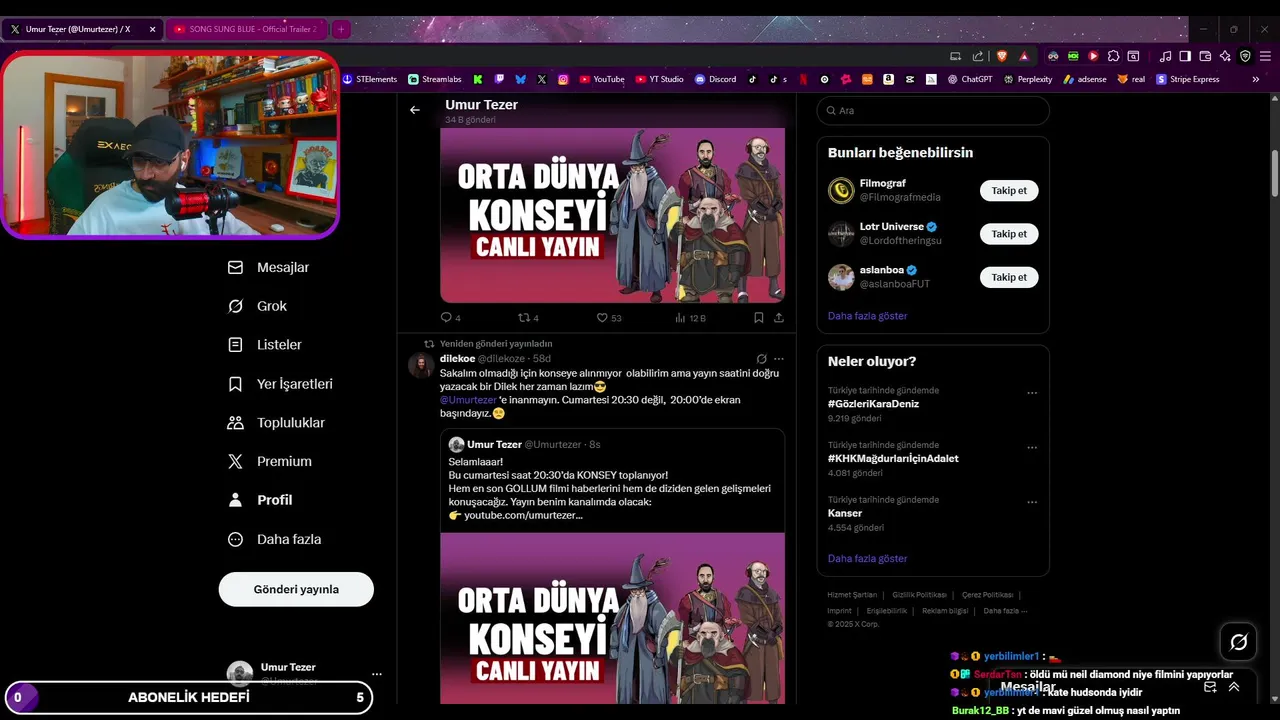Follow Lotr Universe with Takip et

click(1009, 234)
